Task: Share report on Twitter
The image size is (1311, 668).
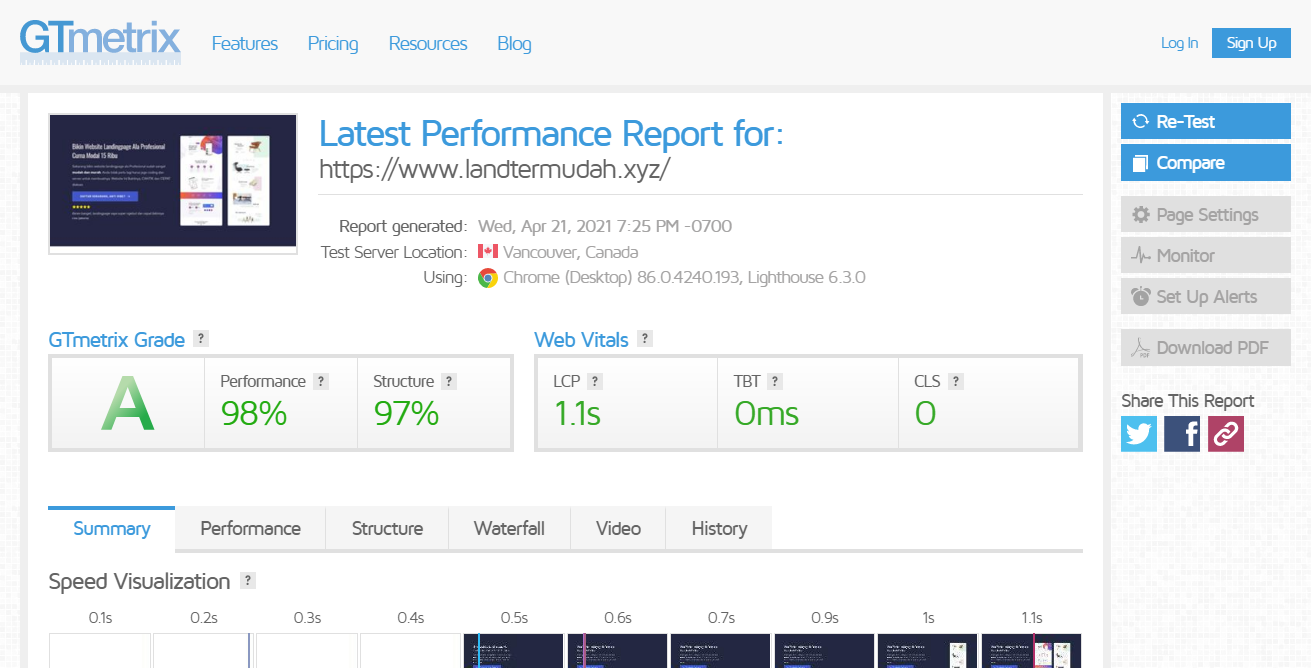Action: pos(1139,433)
